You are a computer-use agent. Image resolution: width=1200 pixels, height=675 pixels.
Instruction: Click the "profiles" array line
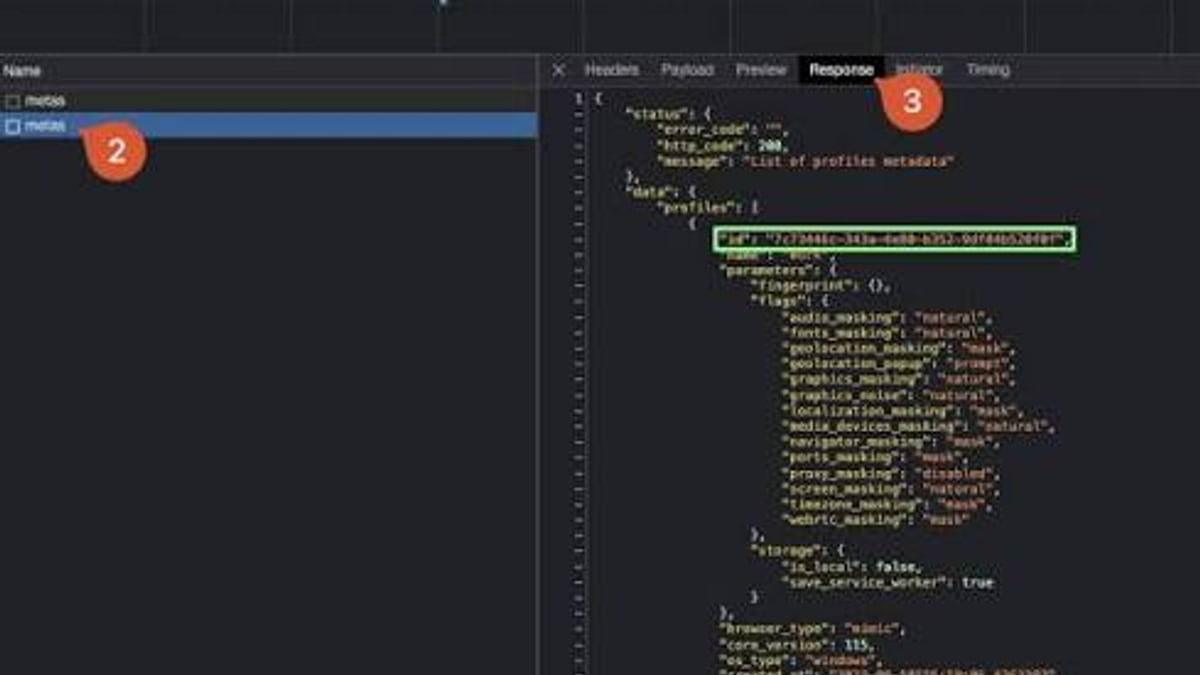708,208
